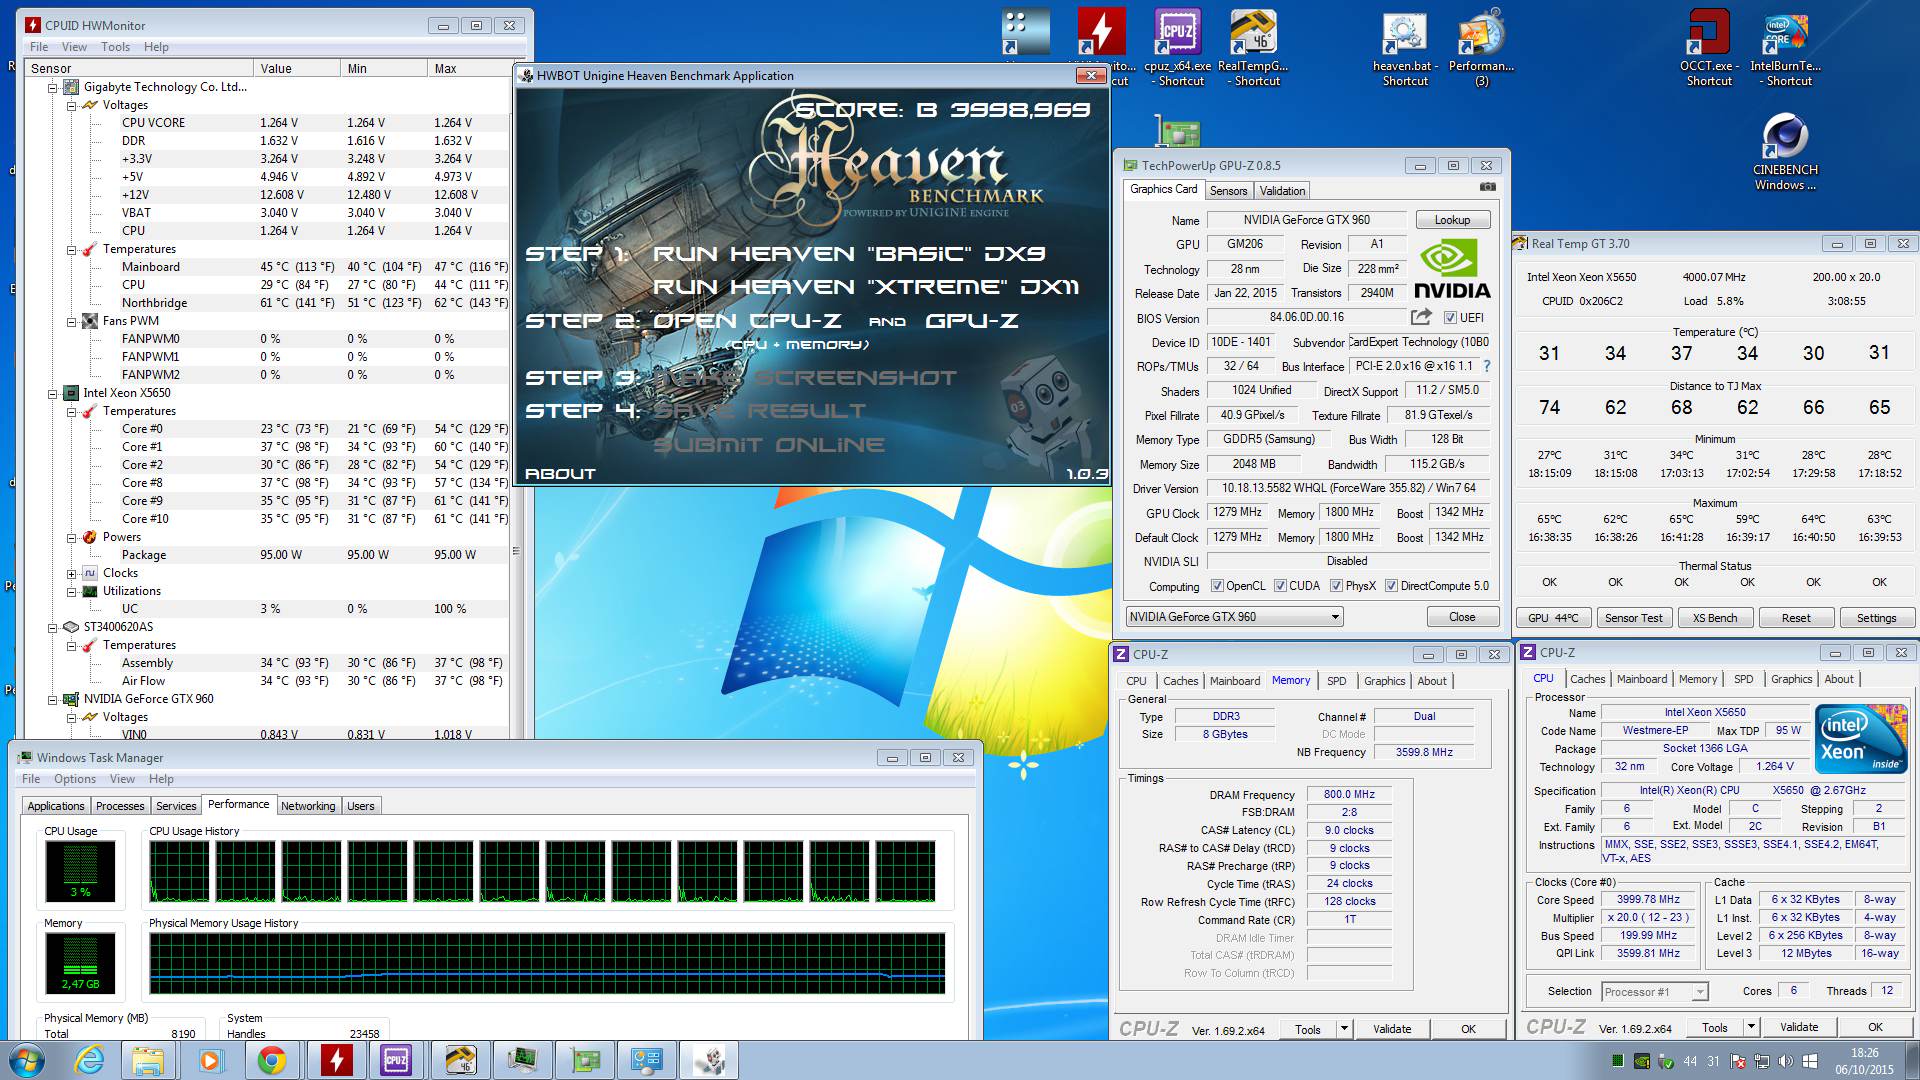Expand the Clocks node in HWMonitor
The image size is (1920, 1080).
[x=71, y=573]
